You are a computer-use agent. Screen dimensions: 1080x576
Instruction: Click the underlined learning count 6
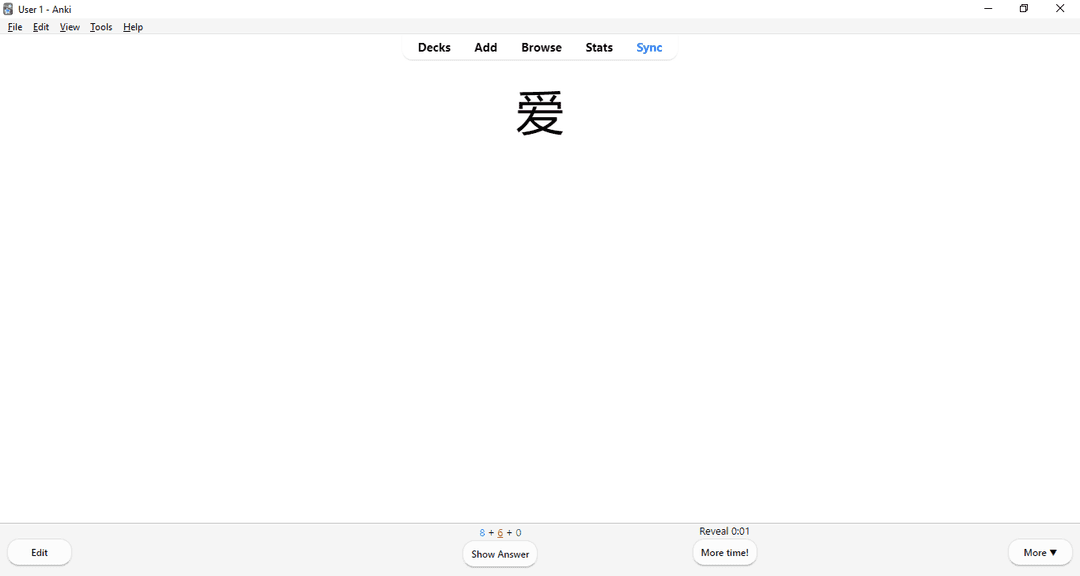(x=500, y=532)
